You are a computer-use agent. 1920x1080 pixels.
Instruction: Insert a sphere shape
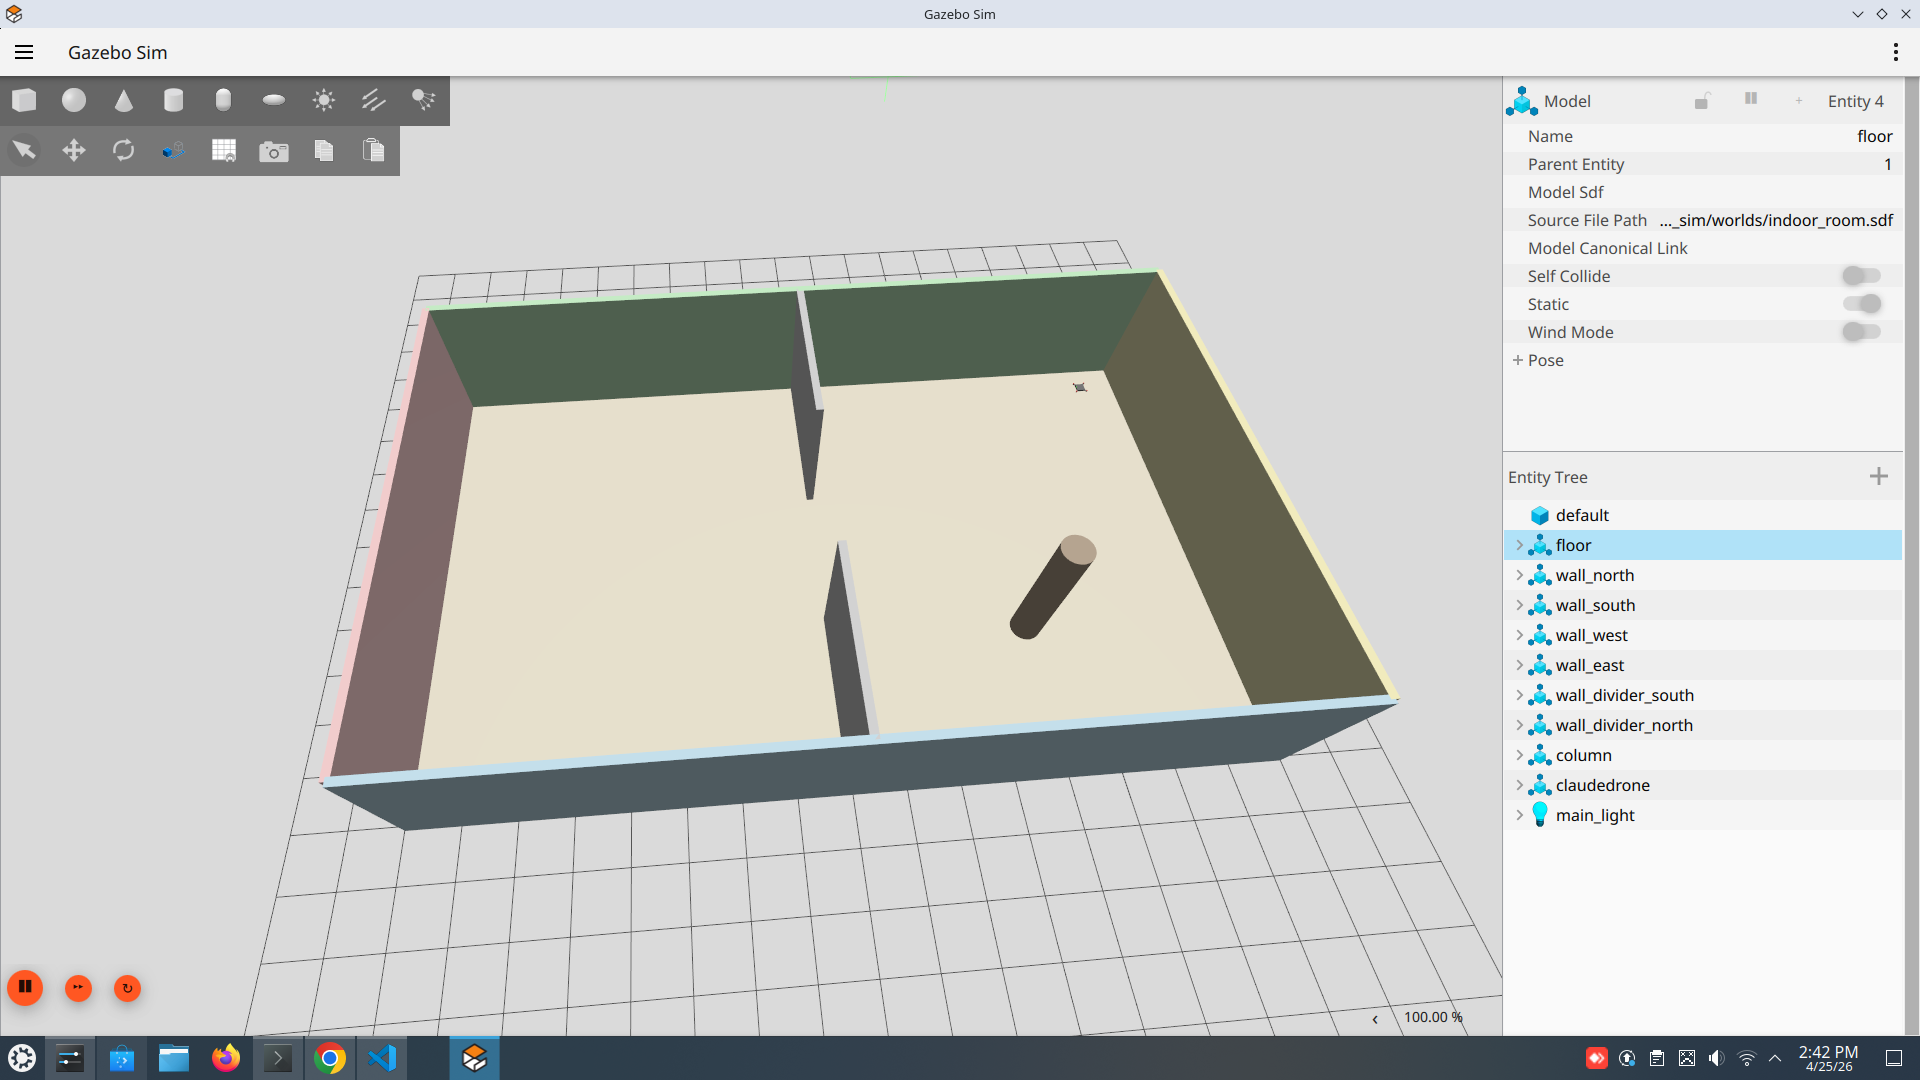click(x=74, y=100)
